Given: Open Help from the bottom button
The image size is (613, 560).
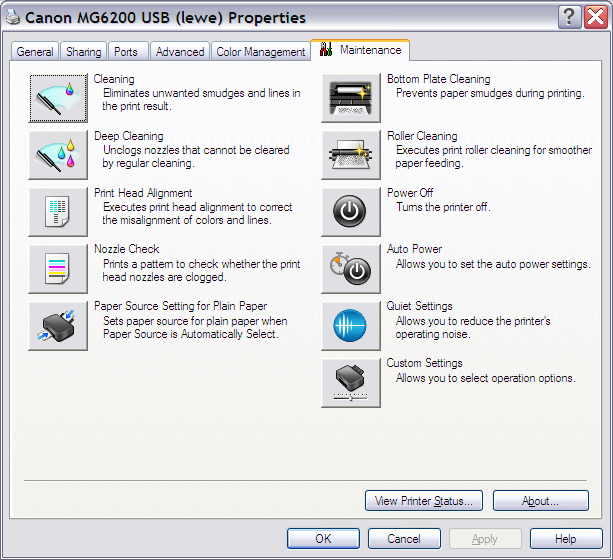Looking at the screenshot, I should coord(566,538).
